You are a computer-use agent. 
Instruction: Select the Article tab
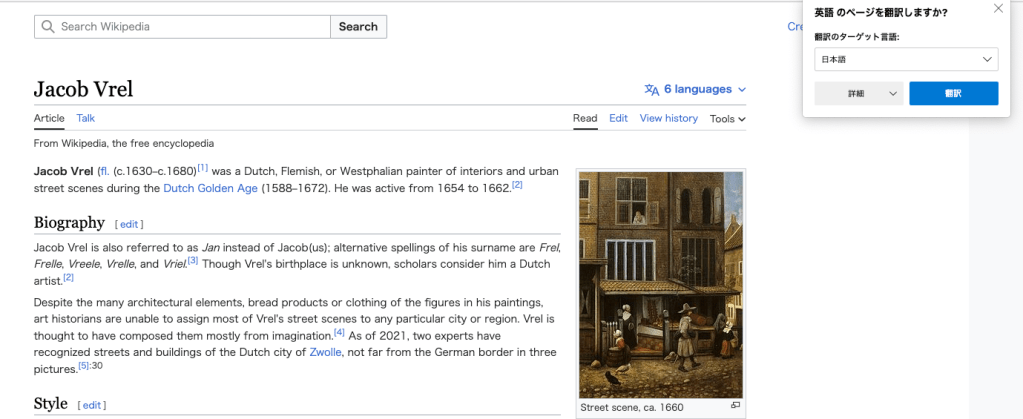49,118
